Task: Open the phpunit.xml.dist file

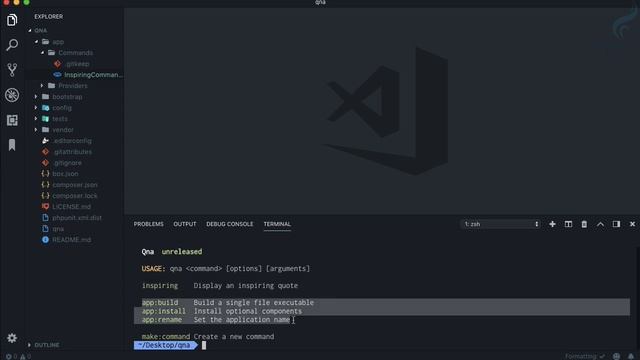Action: pos(77,218)
